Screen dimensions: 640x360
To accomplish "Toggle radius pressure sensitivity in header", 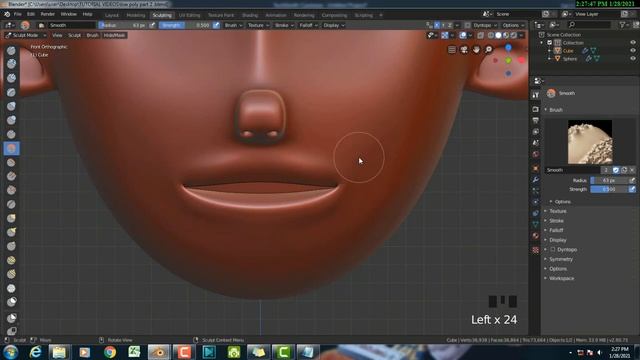I will click(x=152, y=25).
